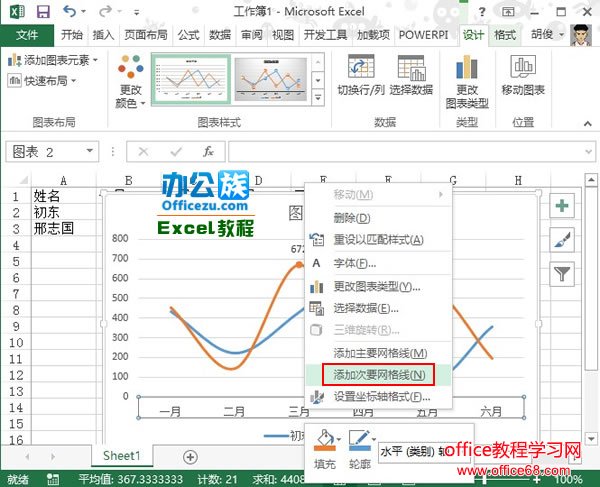This screenshot has height=487, width=600.
Task: Choose 更改图表类型(Y)... in context menu
Action: (379, 287)
